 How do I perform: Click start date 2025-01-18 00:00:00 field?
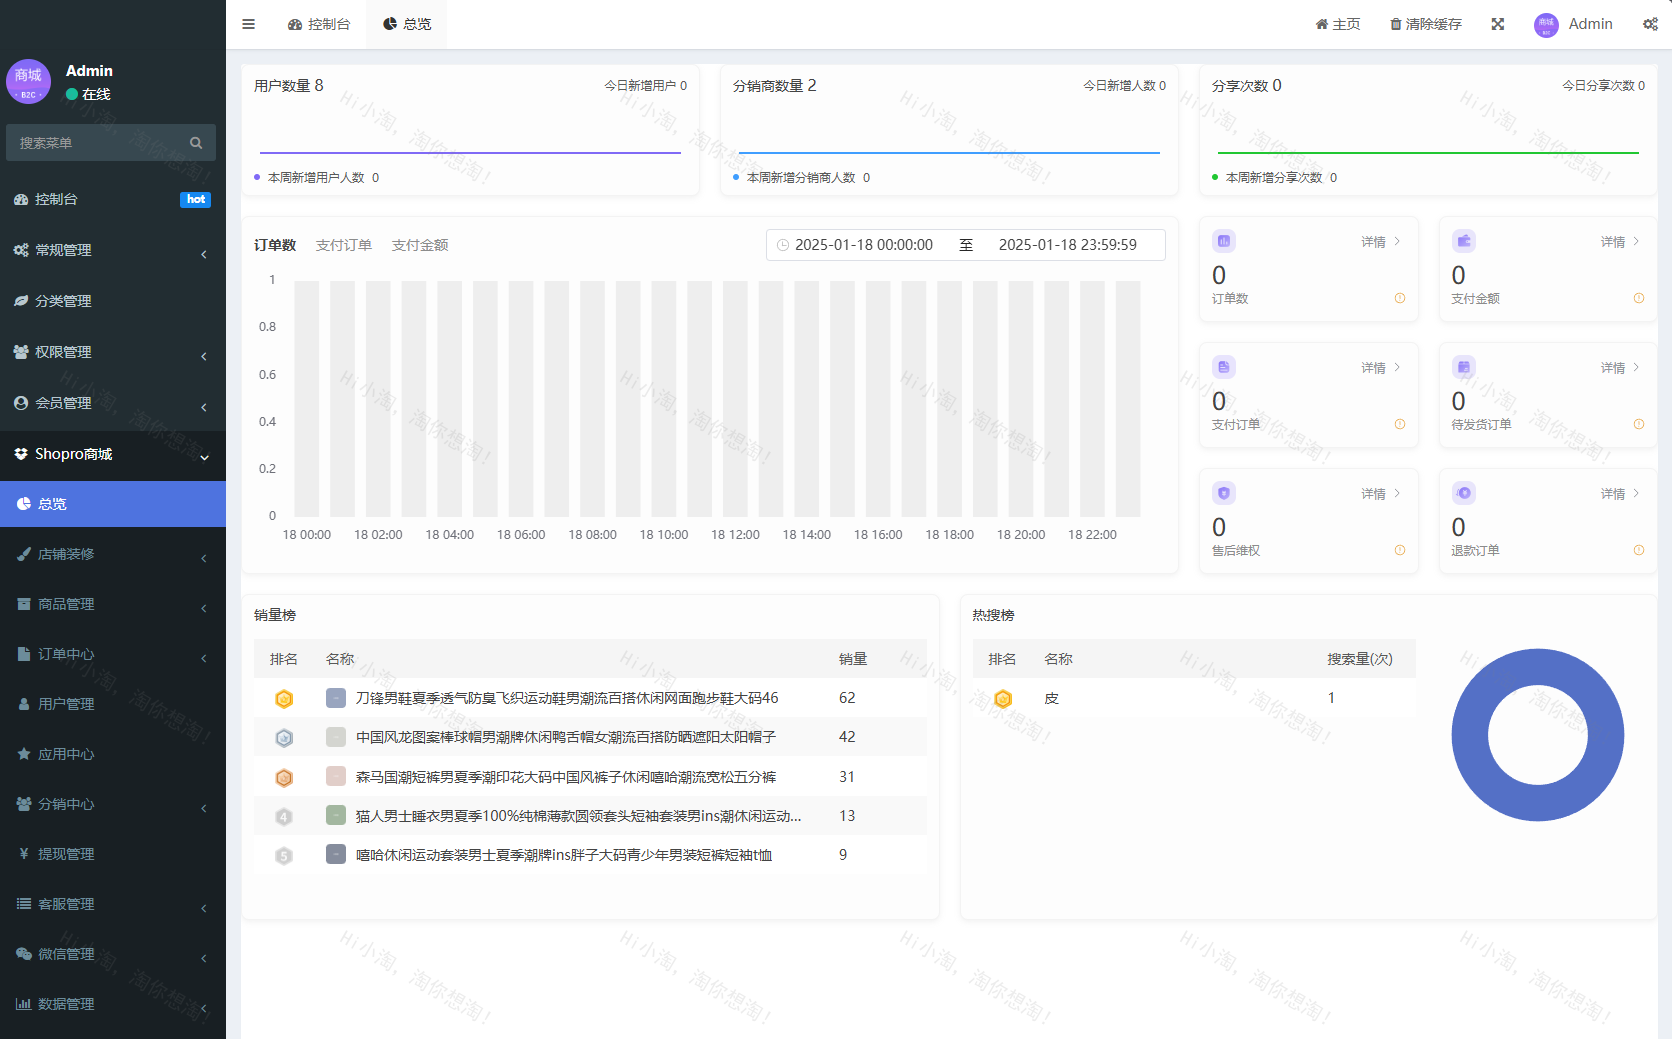864,245
